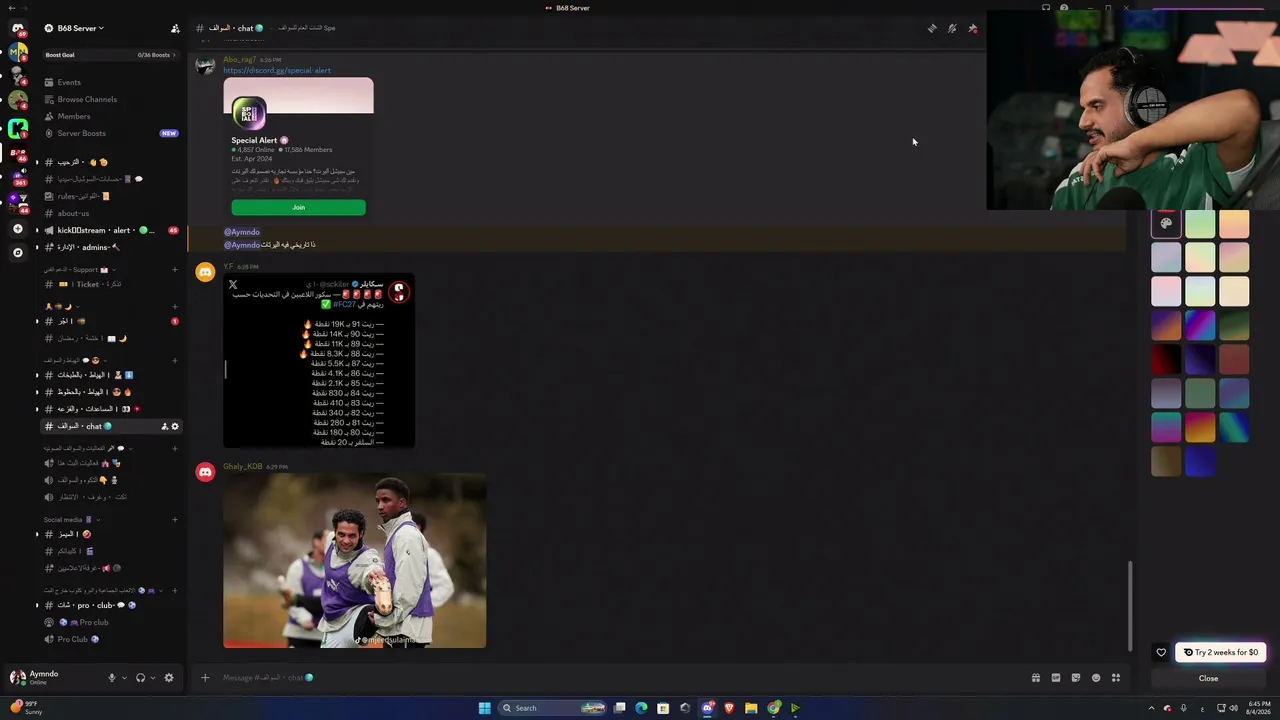Click the invite people icon beside B68 Server

[175, 28]
